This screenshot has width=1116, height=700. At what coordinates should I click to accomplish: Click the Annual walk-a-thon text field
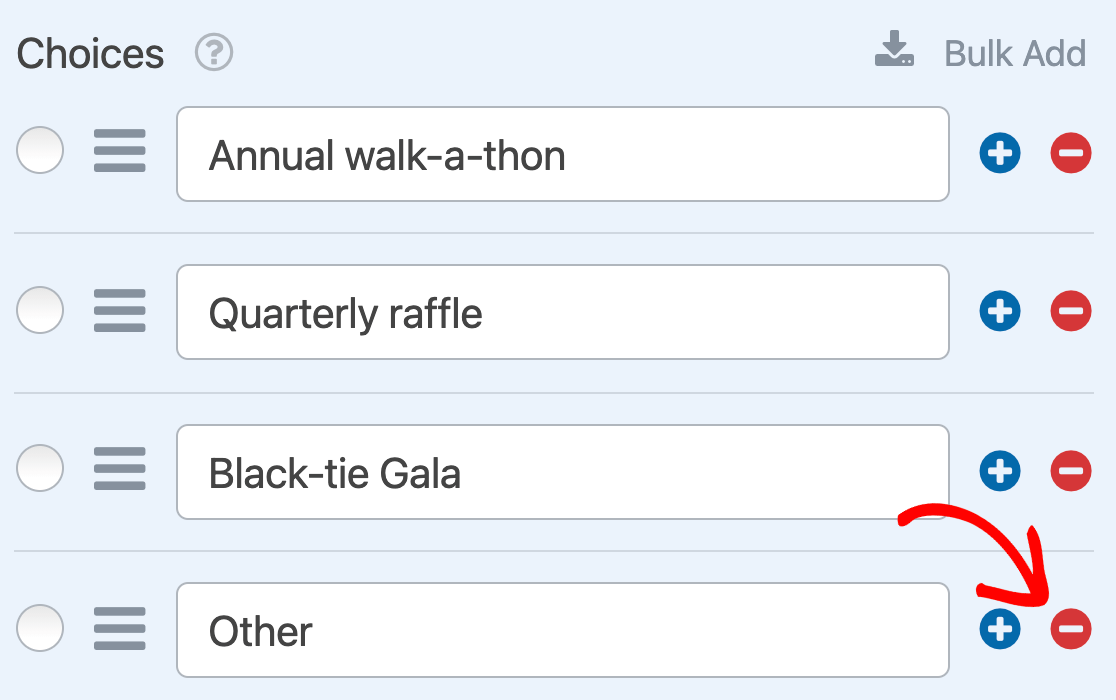[x=563, y=154]
